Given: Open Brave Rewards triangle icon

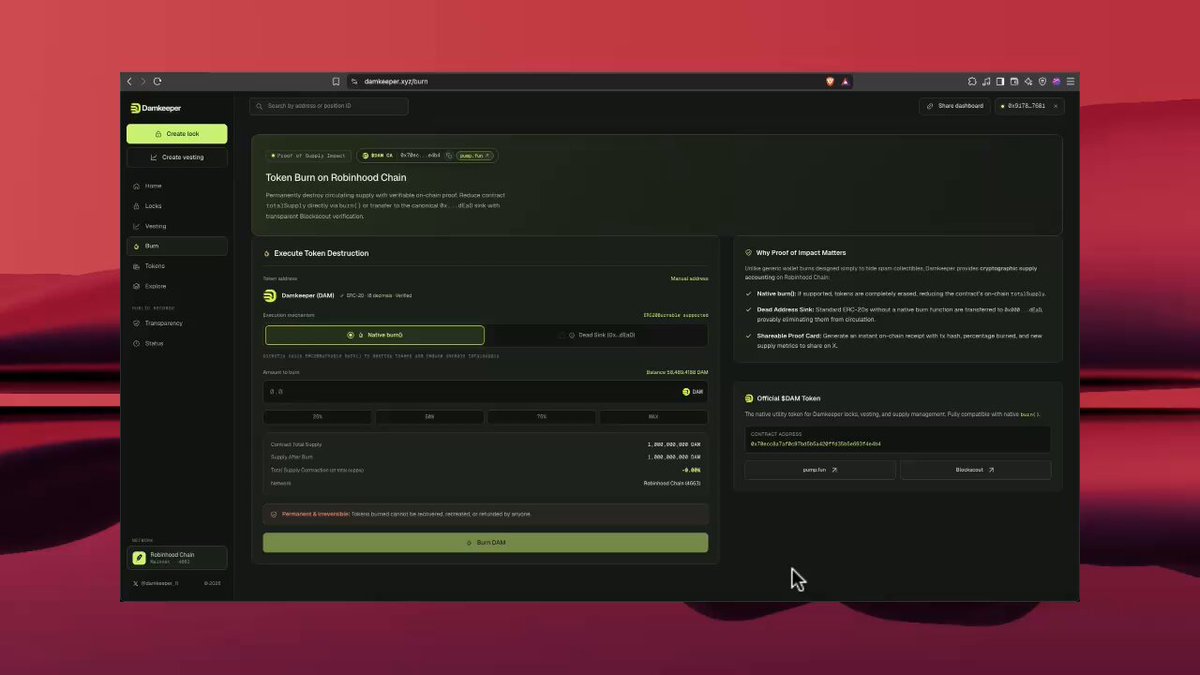Looking at the screenshot, I should tap(845, 81).
